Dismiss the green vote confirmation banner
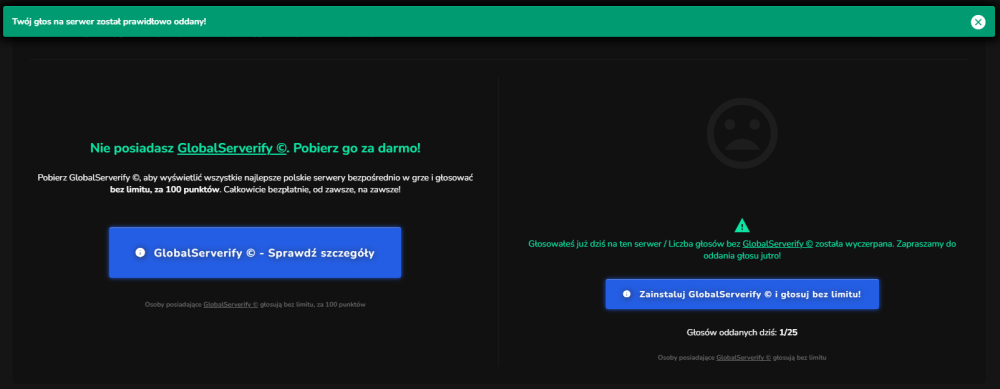This screenshot has width=1000, height=389. coord(978,22)
